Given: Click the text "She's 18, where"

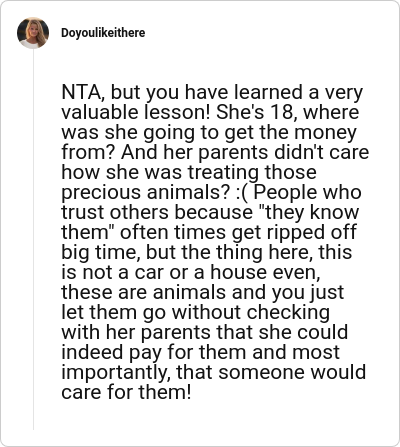Looking at the screenshot, I should (288, 112).
